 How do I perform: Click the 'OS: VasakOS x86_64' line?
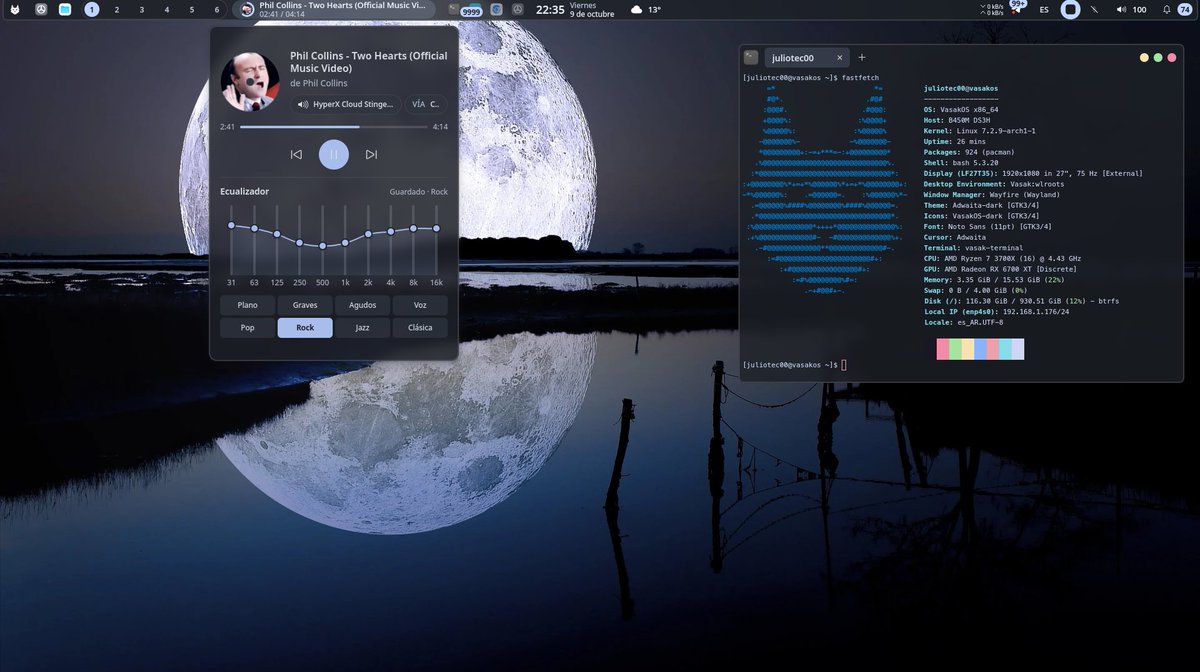point(961,109)
